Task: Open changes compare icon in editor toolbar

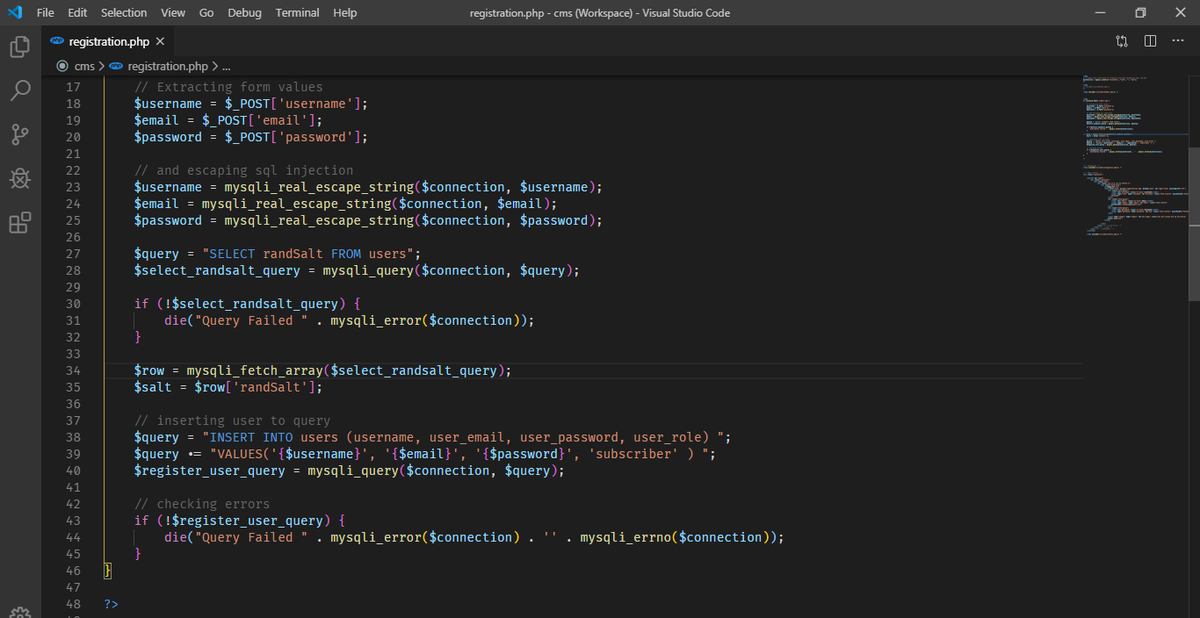Action: click(1121, 41)
